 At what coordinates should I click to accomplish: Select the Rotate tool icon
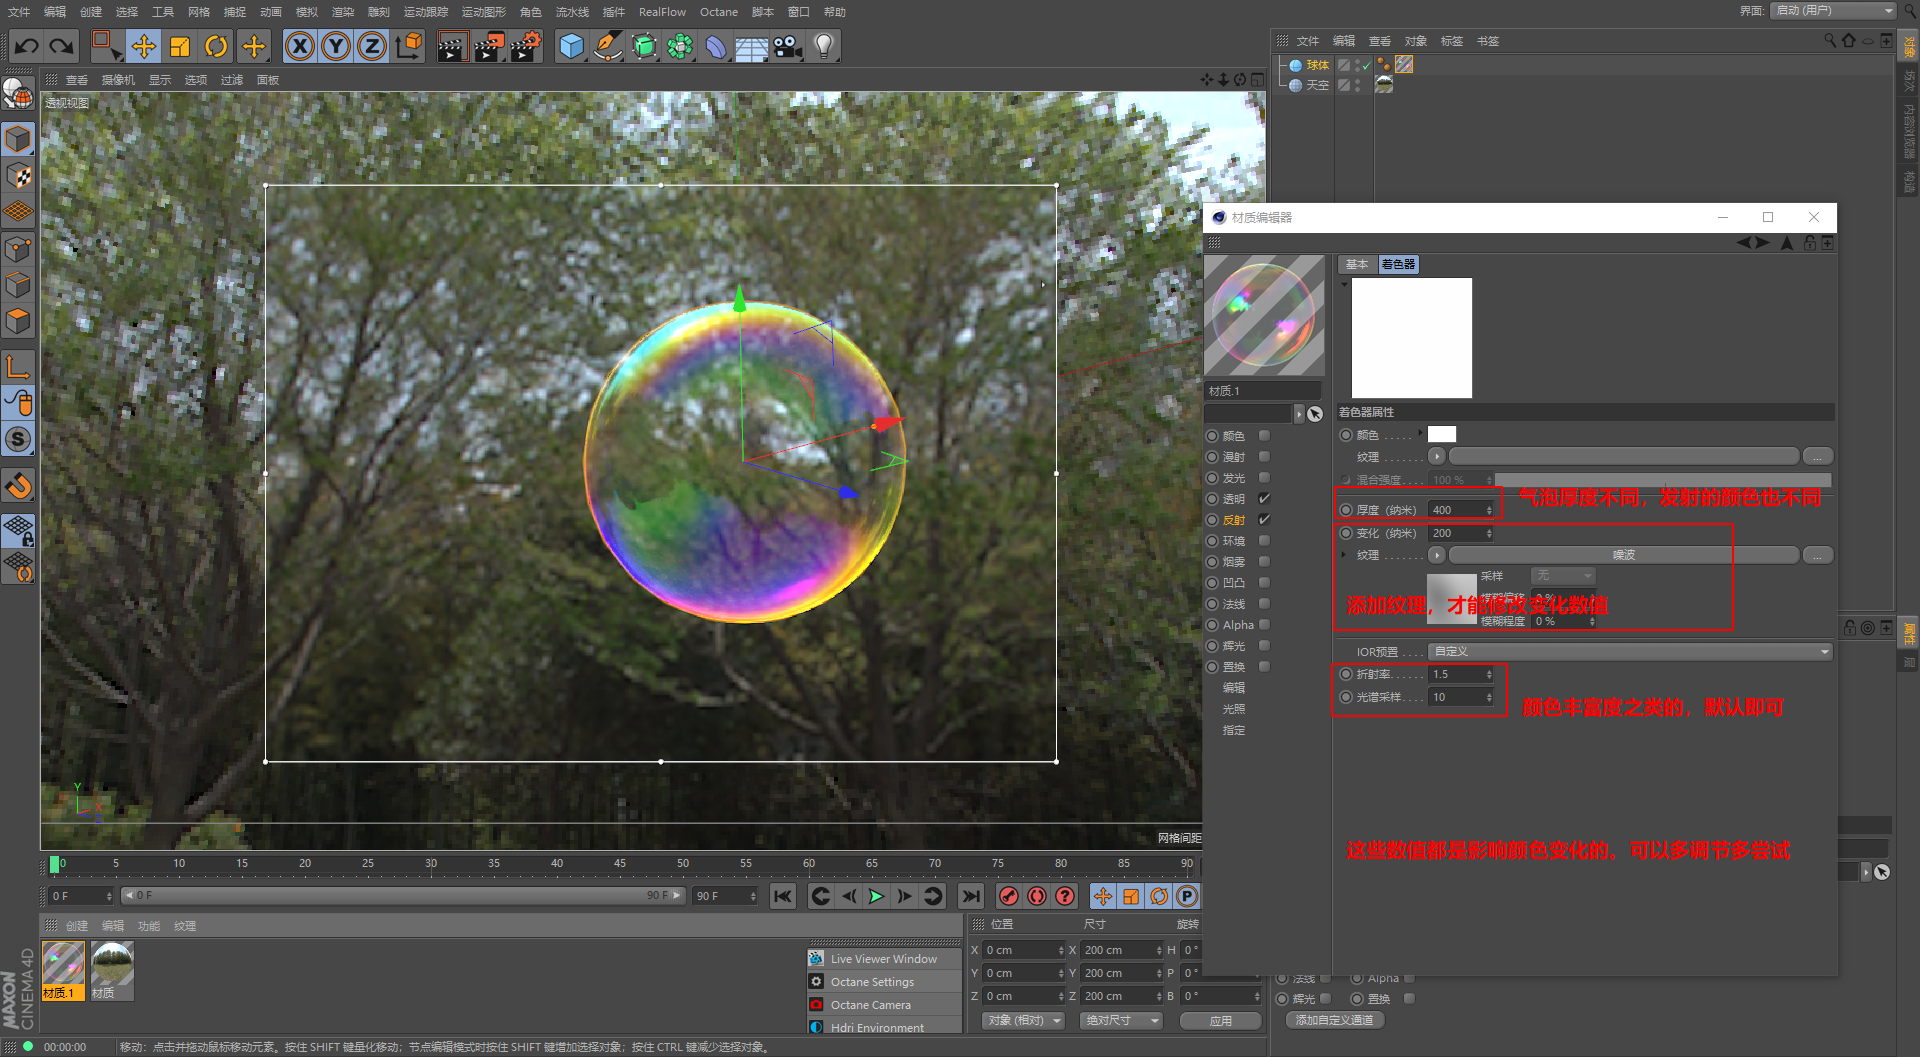(x=216, y=46)
